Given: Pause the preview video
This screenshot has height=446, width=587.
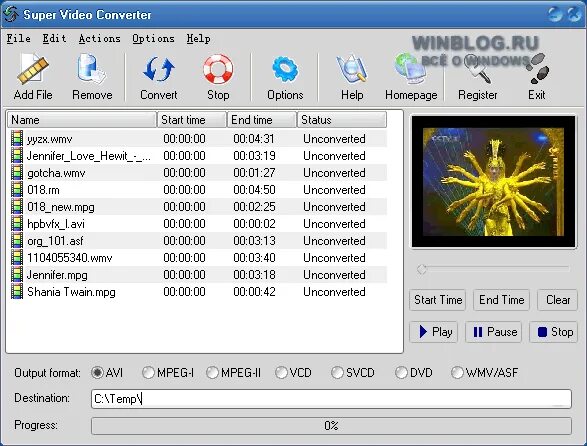Looking at the screenshot, I should pyautogui.click(x=493, y=332).
